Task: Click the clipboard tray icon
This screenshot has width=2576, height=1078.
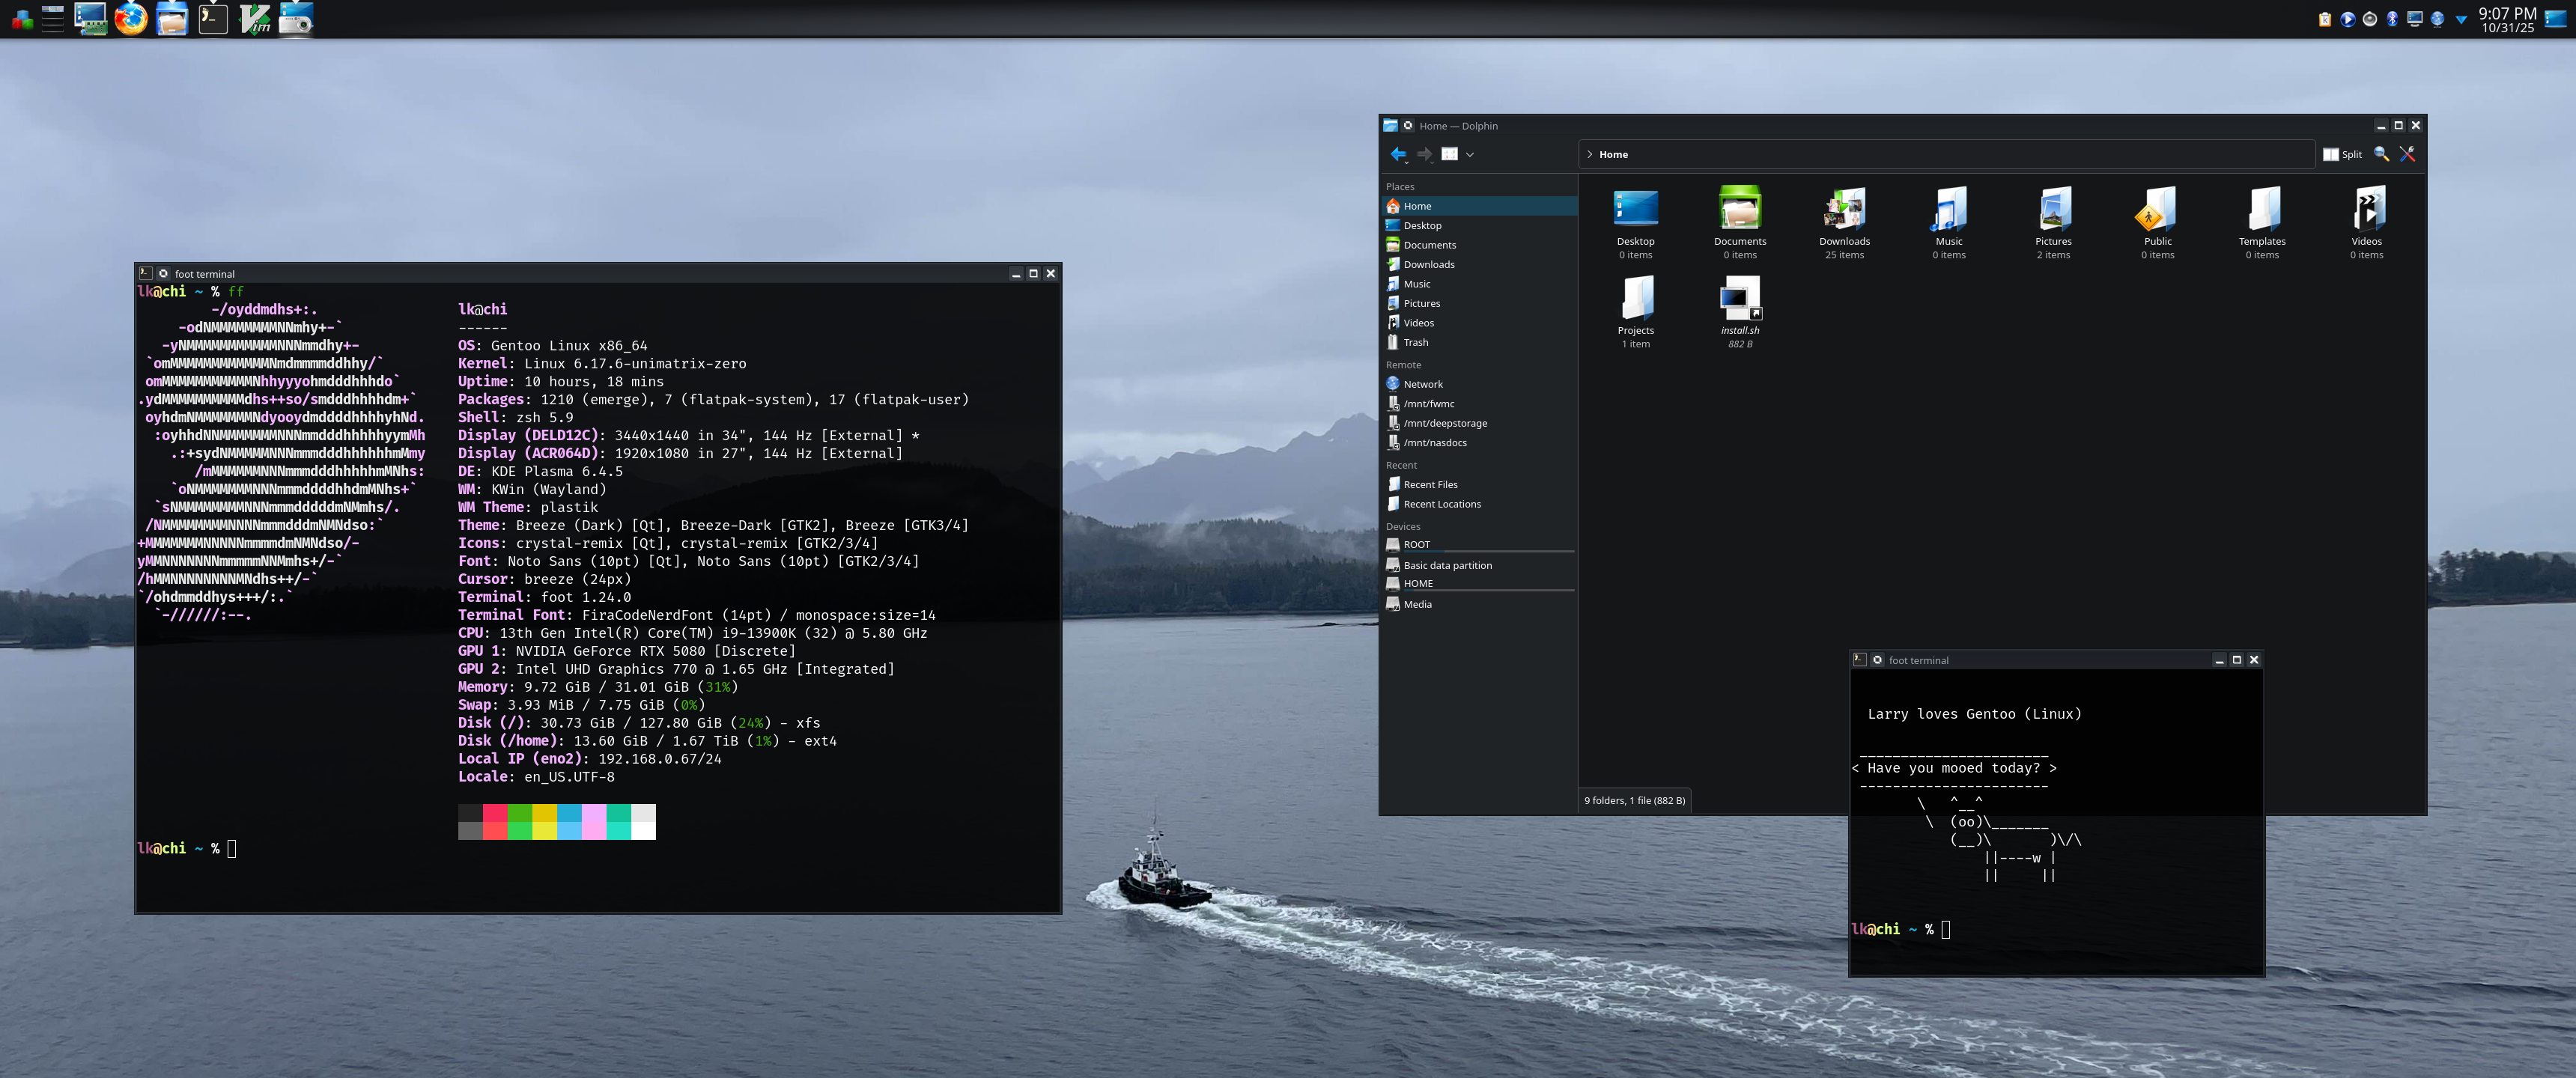Action: coord(2325,19)
